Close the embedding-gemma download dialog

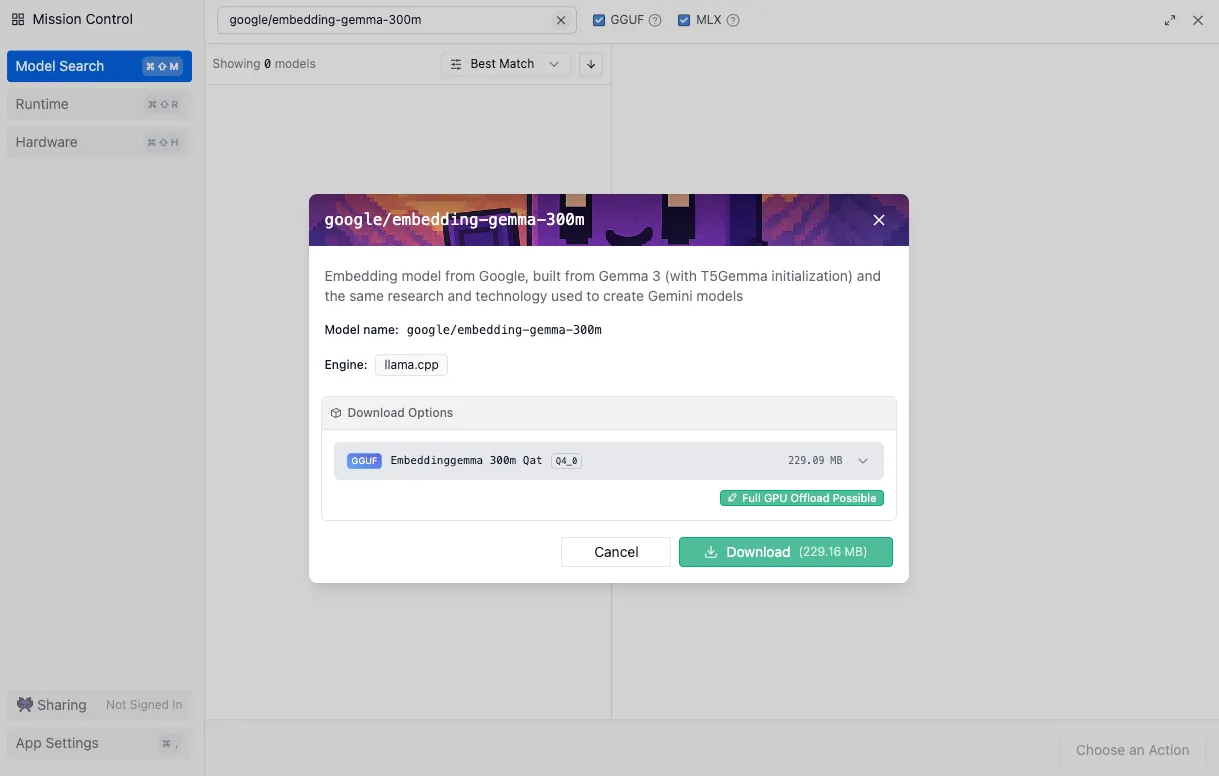point(879,220)
